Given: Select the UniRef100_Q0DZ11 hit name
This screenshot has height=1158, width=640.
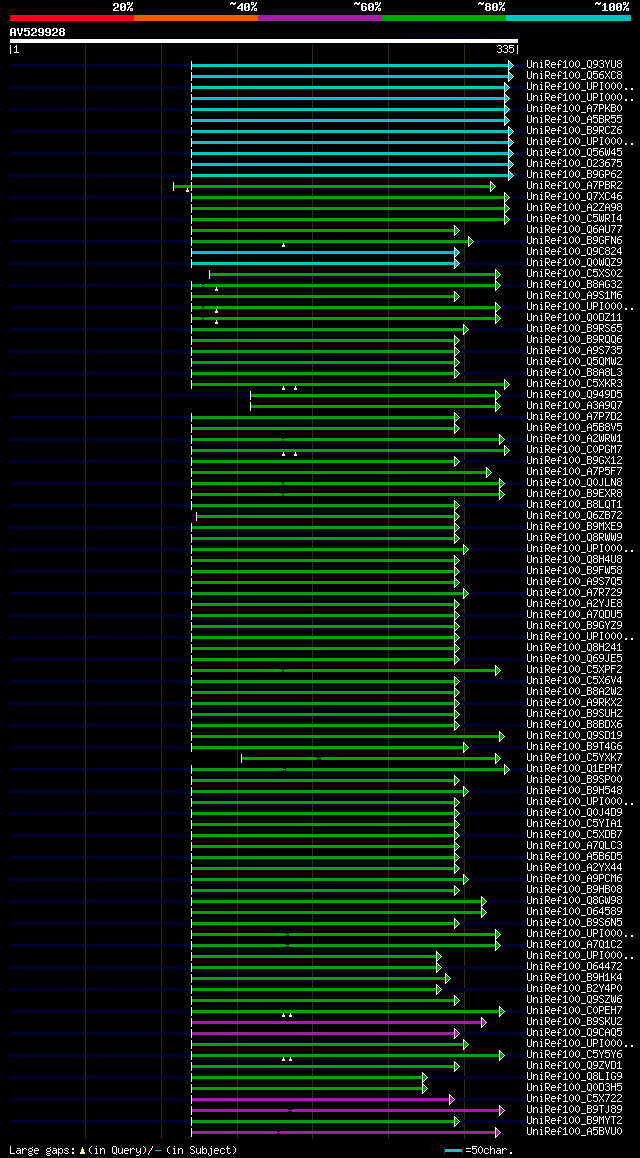Looking at the screenshot, I should click(574, 318).
